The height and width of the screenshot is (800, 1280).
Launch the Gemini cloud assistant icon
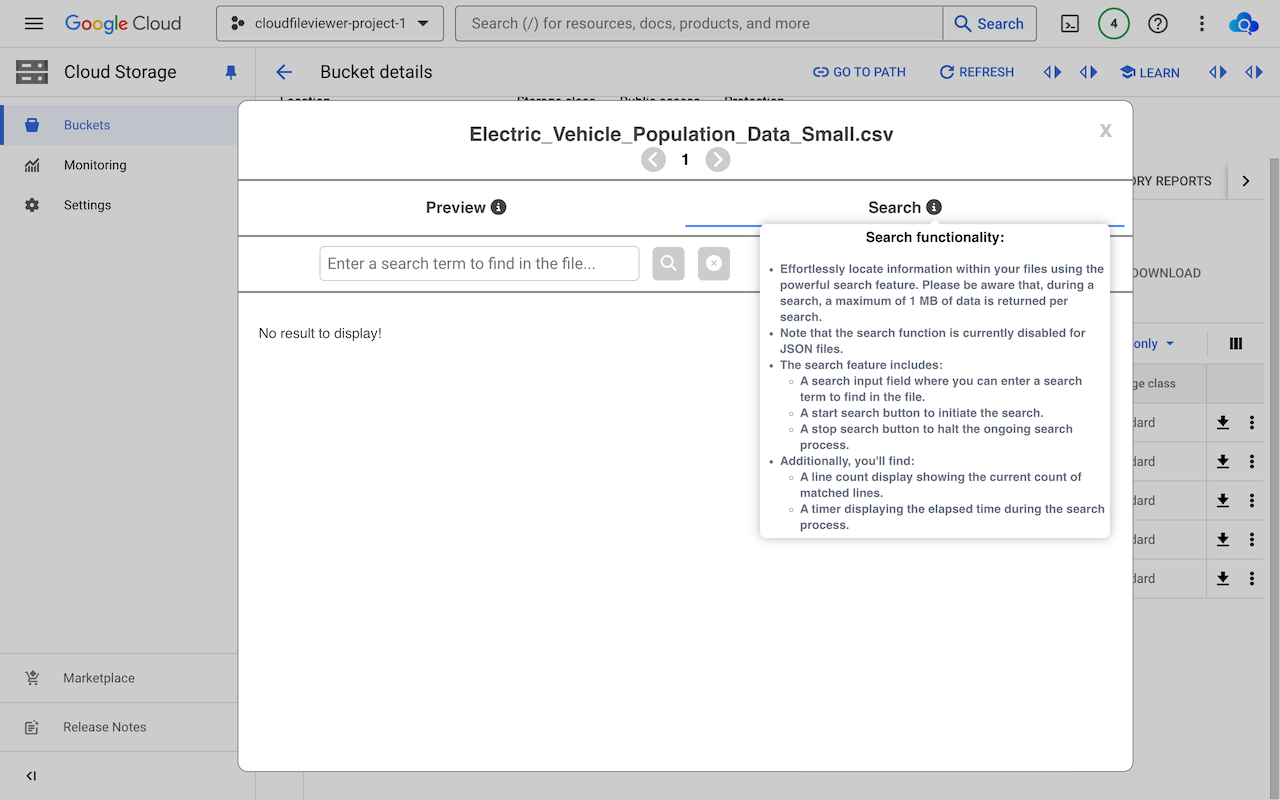point(1244,23)
